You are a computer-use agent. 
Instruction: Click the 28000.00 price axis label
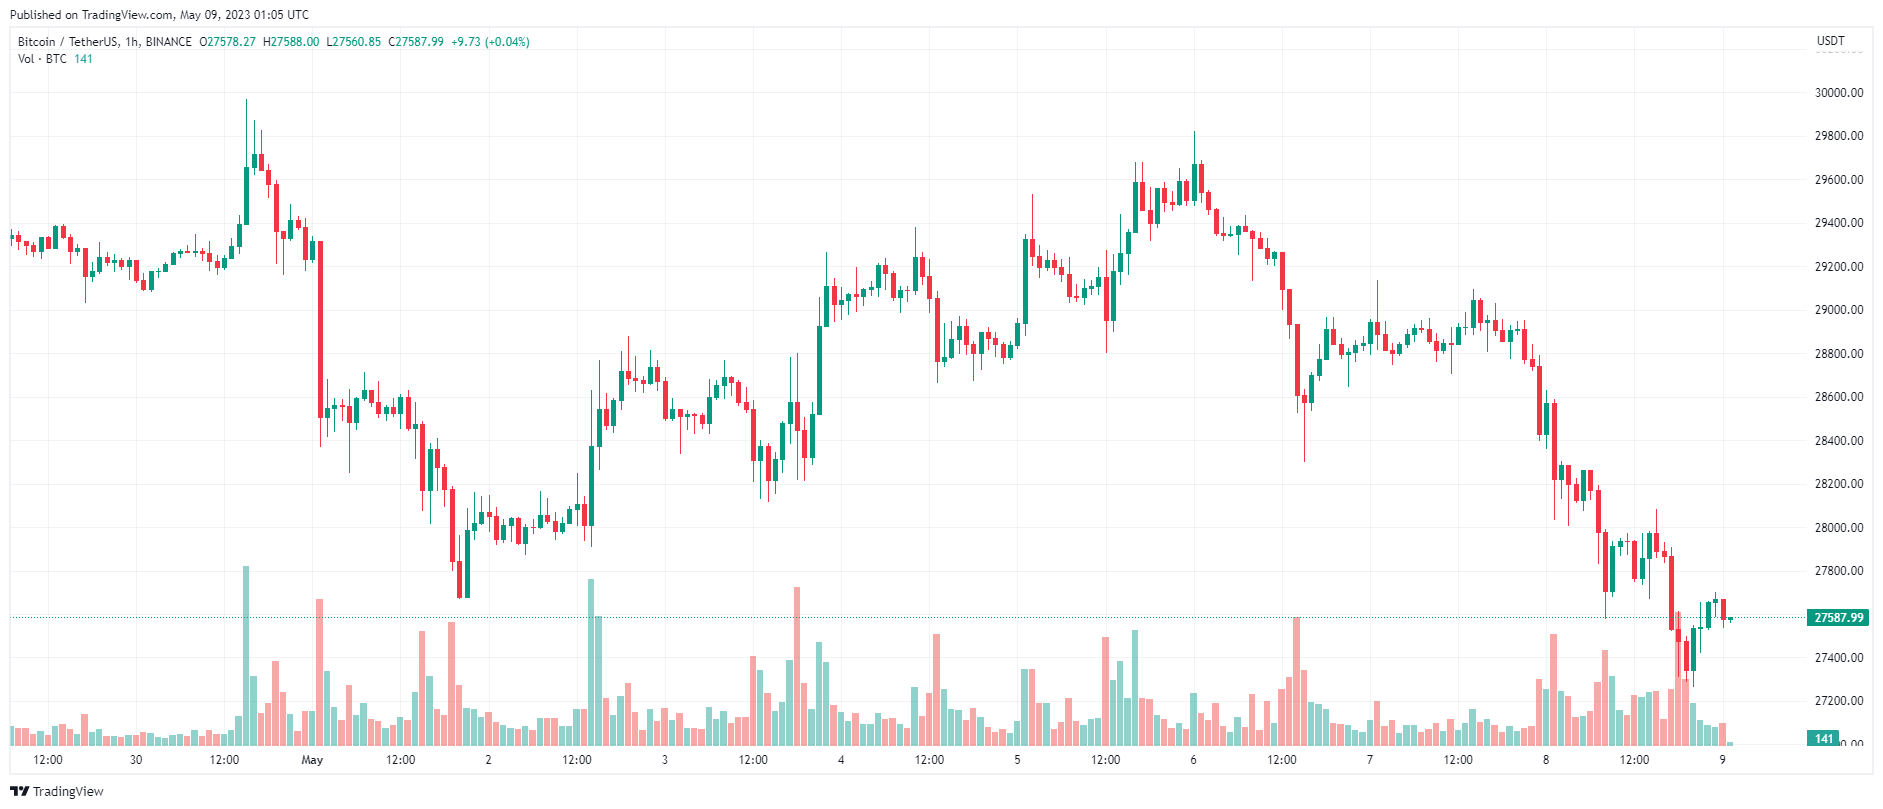click(x=1839, y=527)
